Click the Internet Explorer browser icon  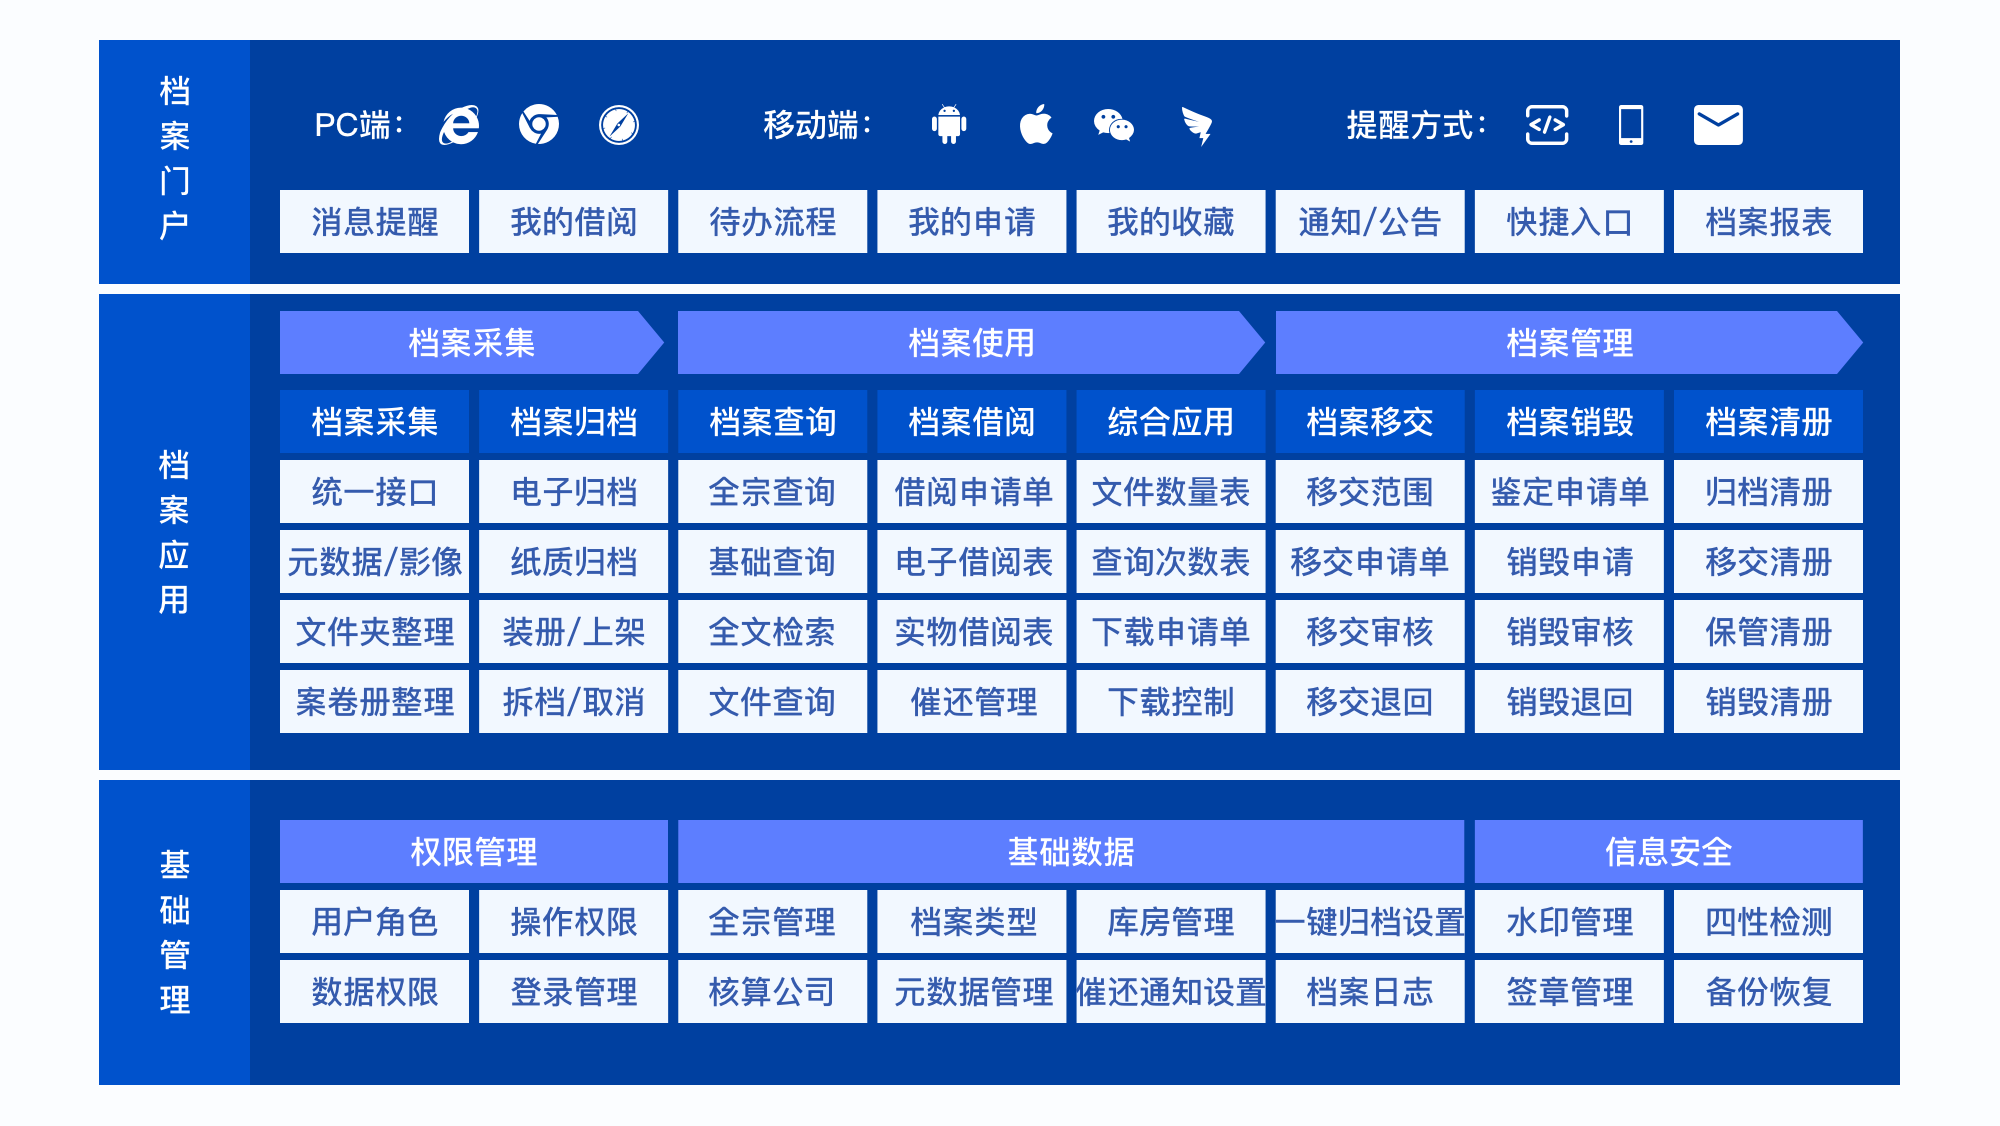point(459,125)
